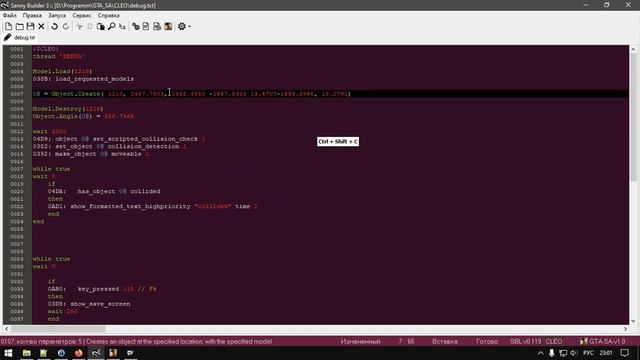Open the Windows Start menu
Viewport: 640px width, 360px height.
coord(8,353)
